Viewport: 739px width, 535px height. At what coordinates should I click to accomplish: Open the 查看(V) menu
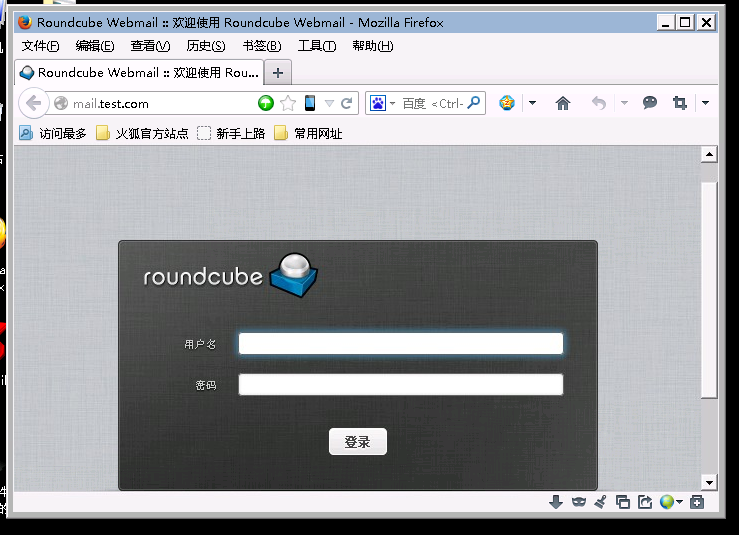150,46
